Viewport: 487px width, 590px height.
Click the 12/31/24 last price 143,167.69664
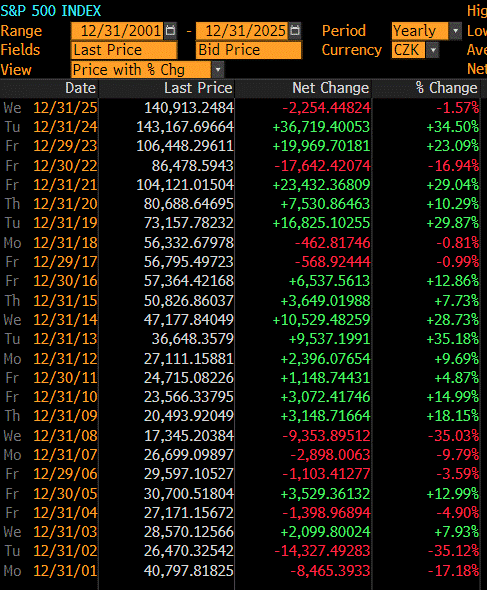click(185, 127)
